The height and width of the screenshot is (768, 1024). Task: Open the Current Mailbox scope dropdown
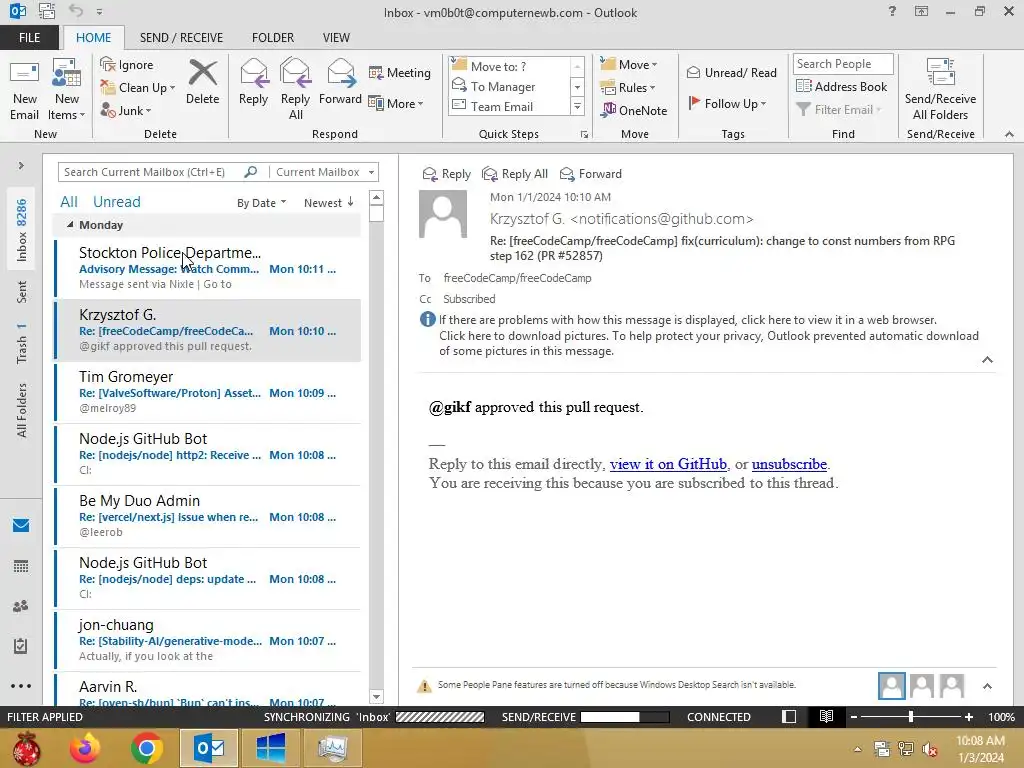tap(325, 172)
